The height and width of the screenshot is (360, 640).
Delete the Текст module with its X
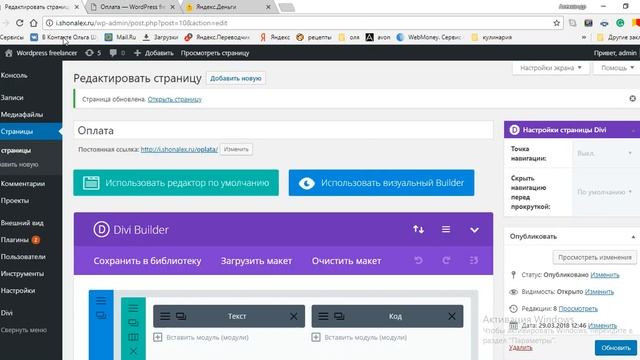pyautogui.click(x=293, y=316)
